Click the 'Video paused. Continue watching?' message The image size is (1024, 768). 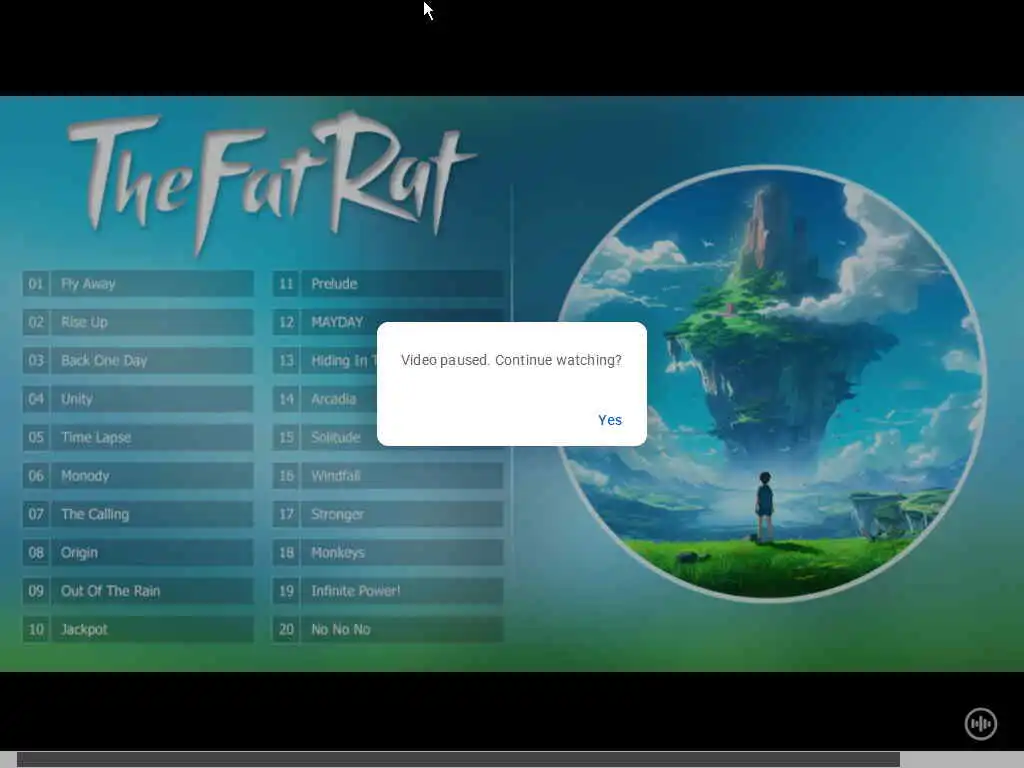511,360
